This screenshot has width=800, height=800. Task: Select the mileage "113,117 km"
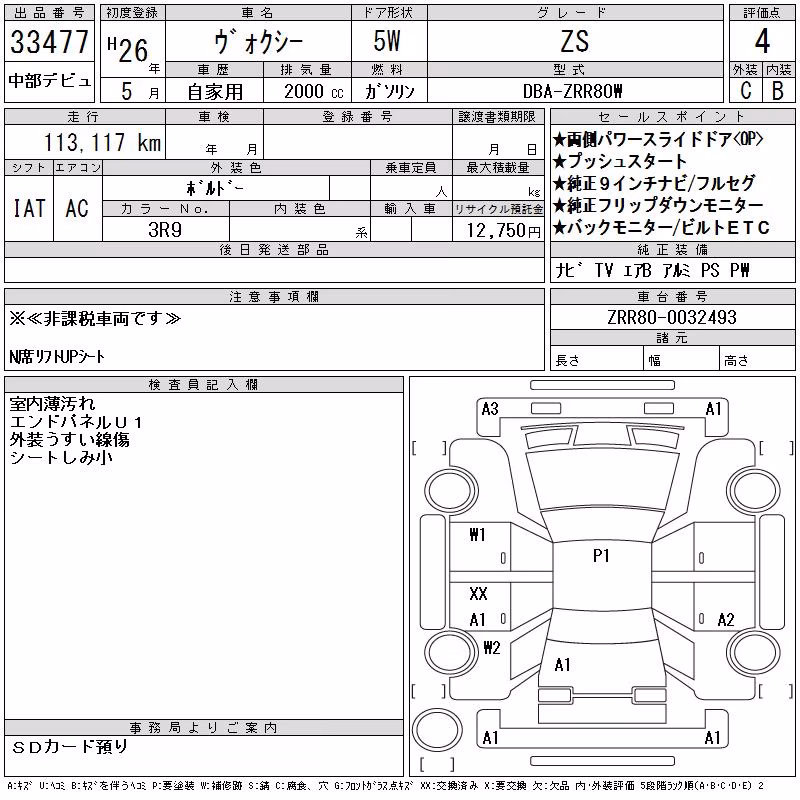[x=103, y=142]
